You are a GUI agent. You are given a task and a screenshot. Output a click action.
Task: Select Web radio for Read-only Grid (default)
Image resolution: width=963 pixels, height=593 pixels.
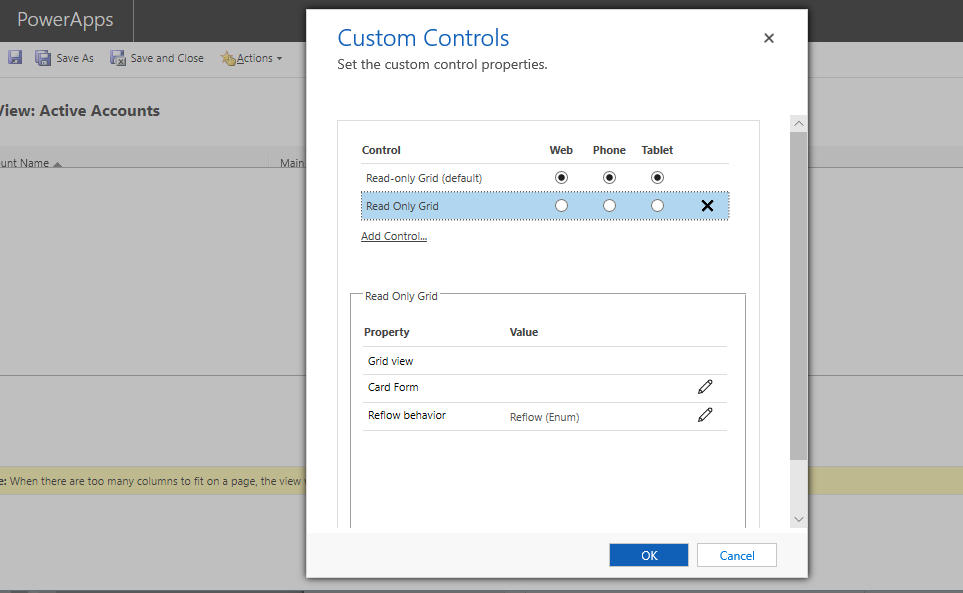pyautogui.click(x=561, y=177)
